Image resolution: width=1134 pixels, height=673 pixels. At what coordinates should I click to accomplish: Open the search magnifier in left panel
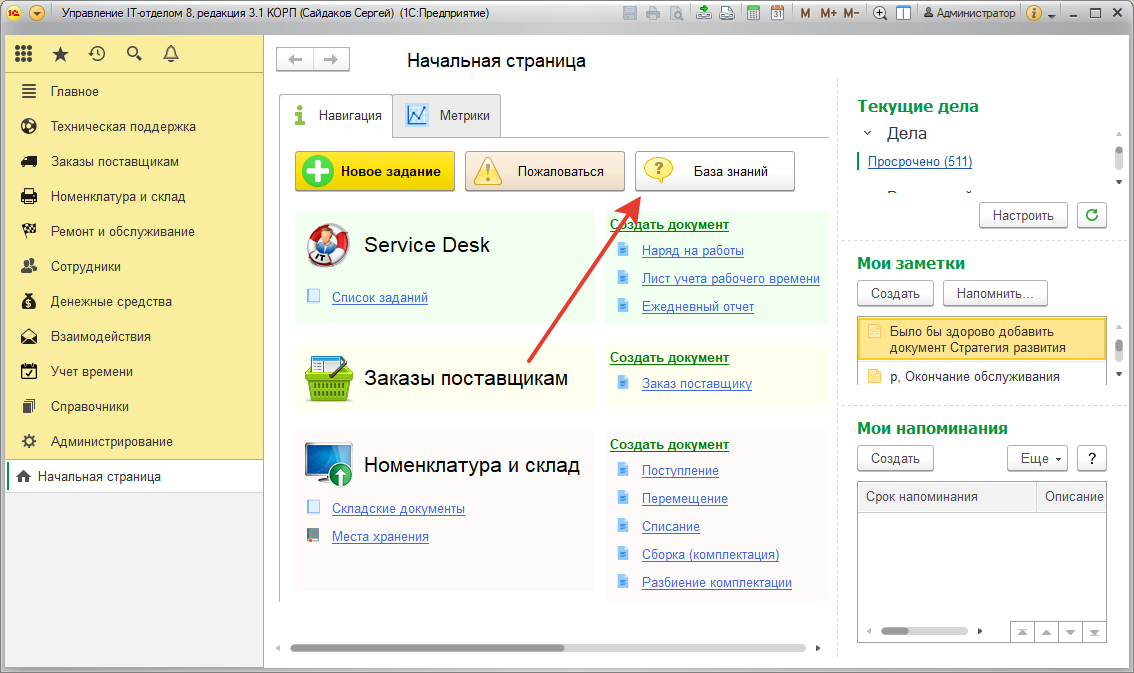point(134,53)
